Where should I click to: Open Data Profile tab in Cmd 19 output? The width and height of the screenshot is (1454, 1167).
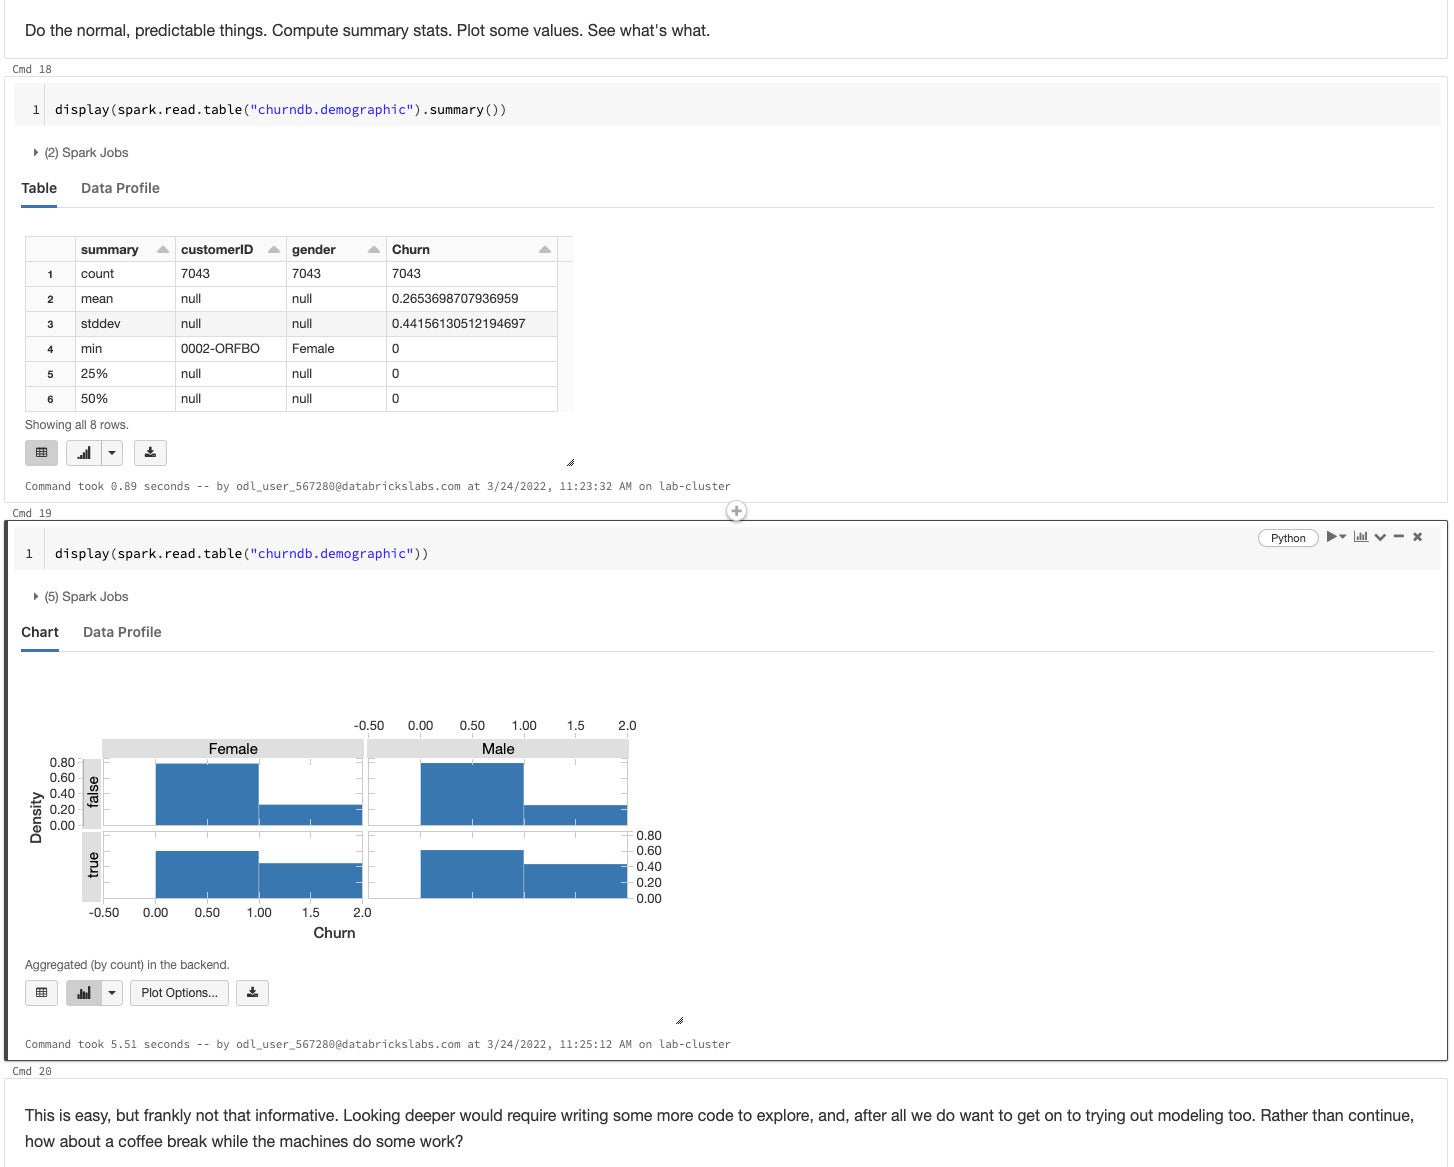(122, 632)
